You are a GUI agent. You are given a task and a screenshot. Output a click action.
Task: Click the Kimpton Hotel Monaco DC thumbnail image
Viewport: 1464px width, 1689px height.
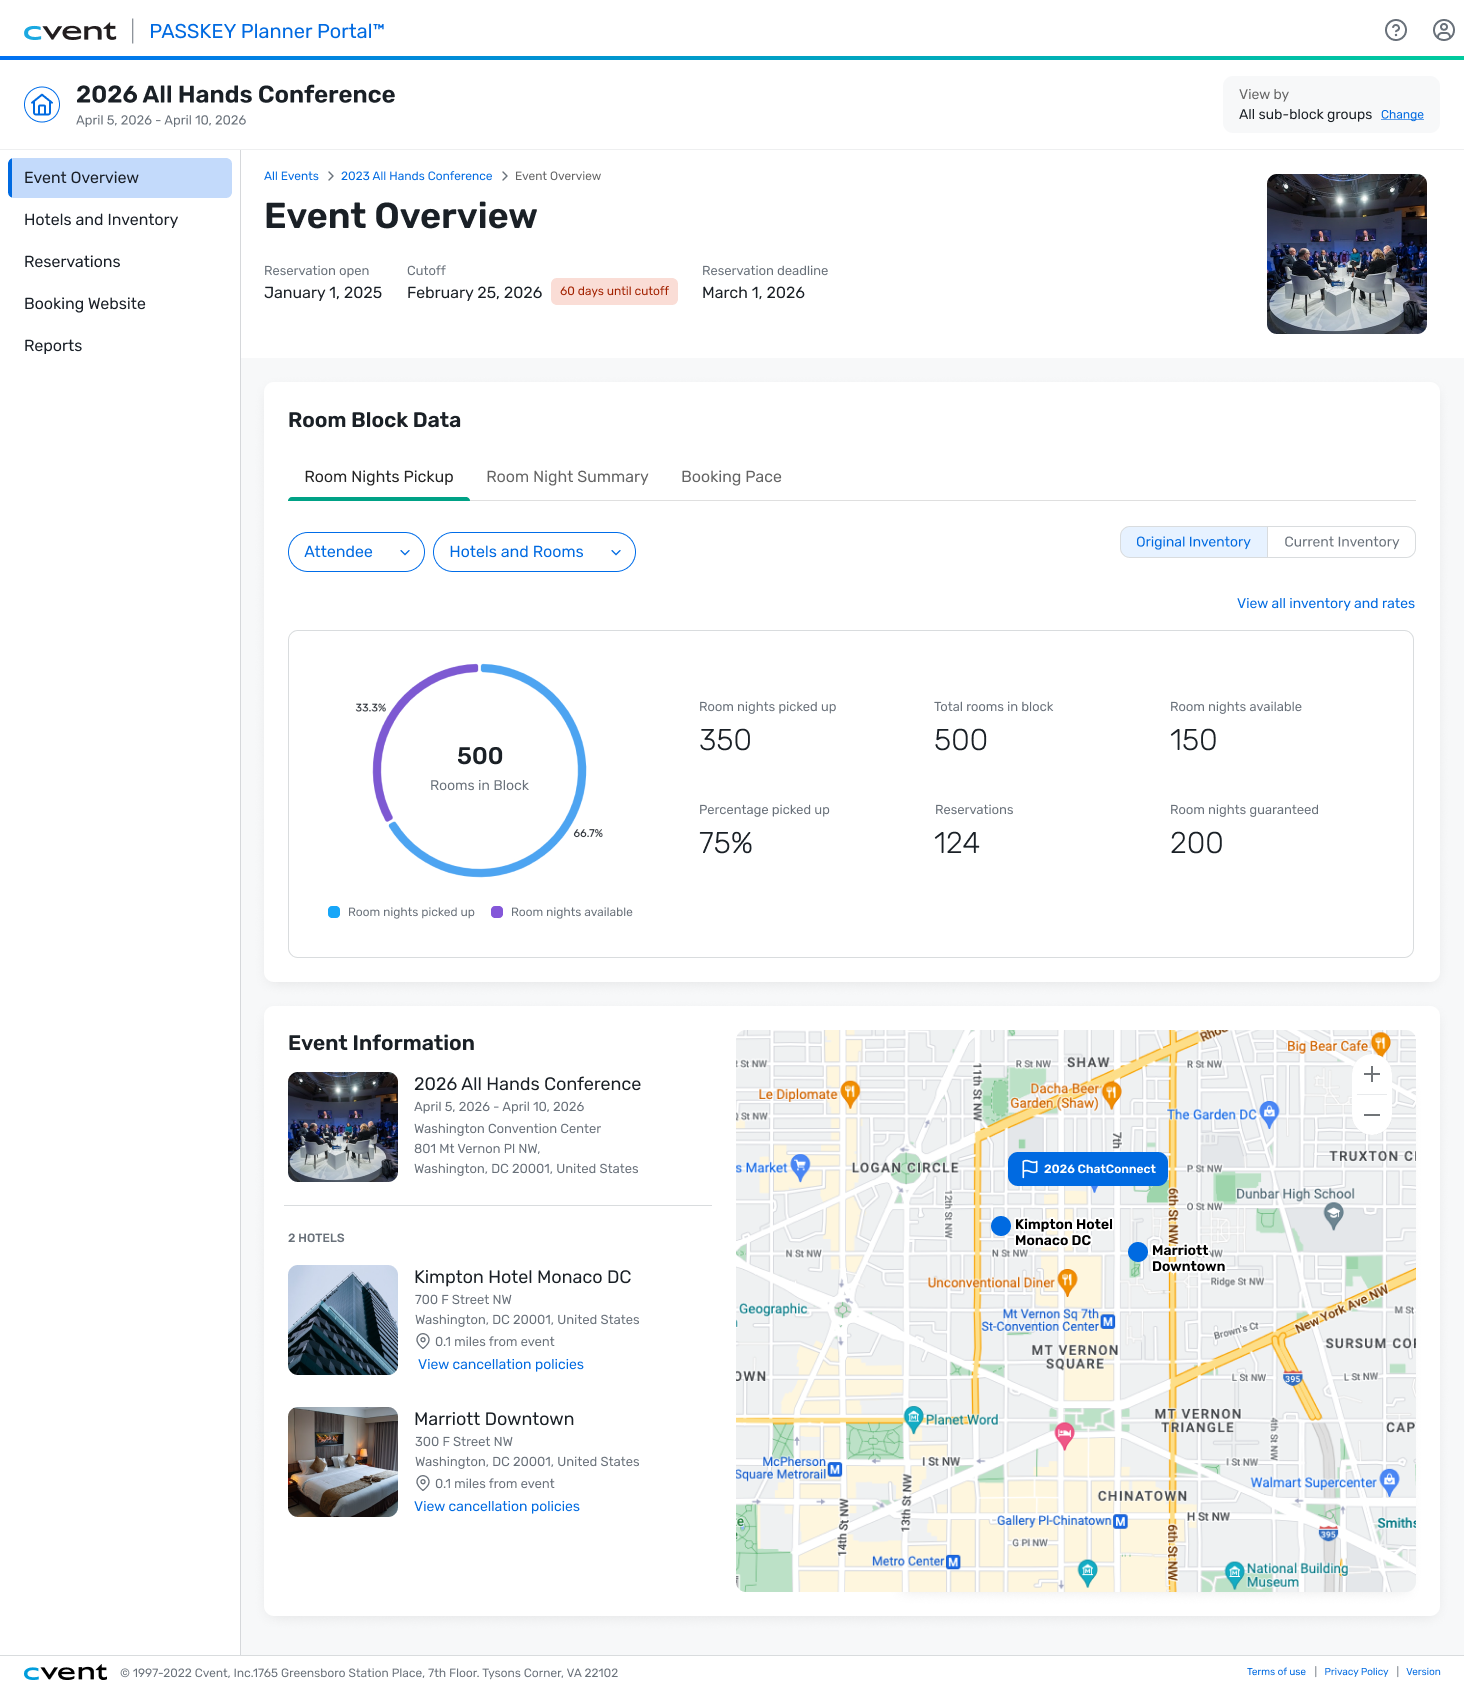point(343,1320)
